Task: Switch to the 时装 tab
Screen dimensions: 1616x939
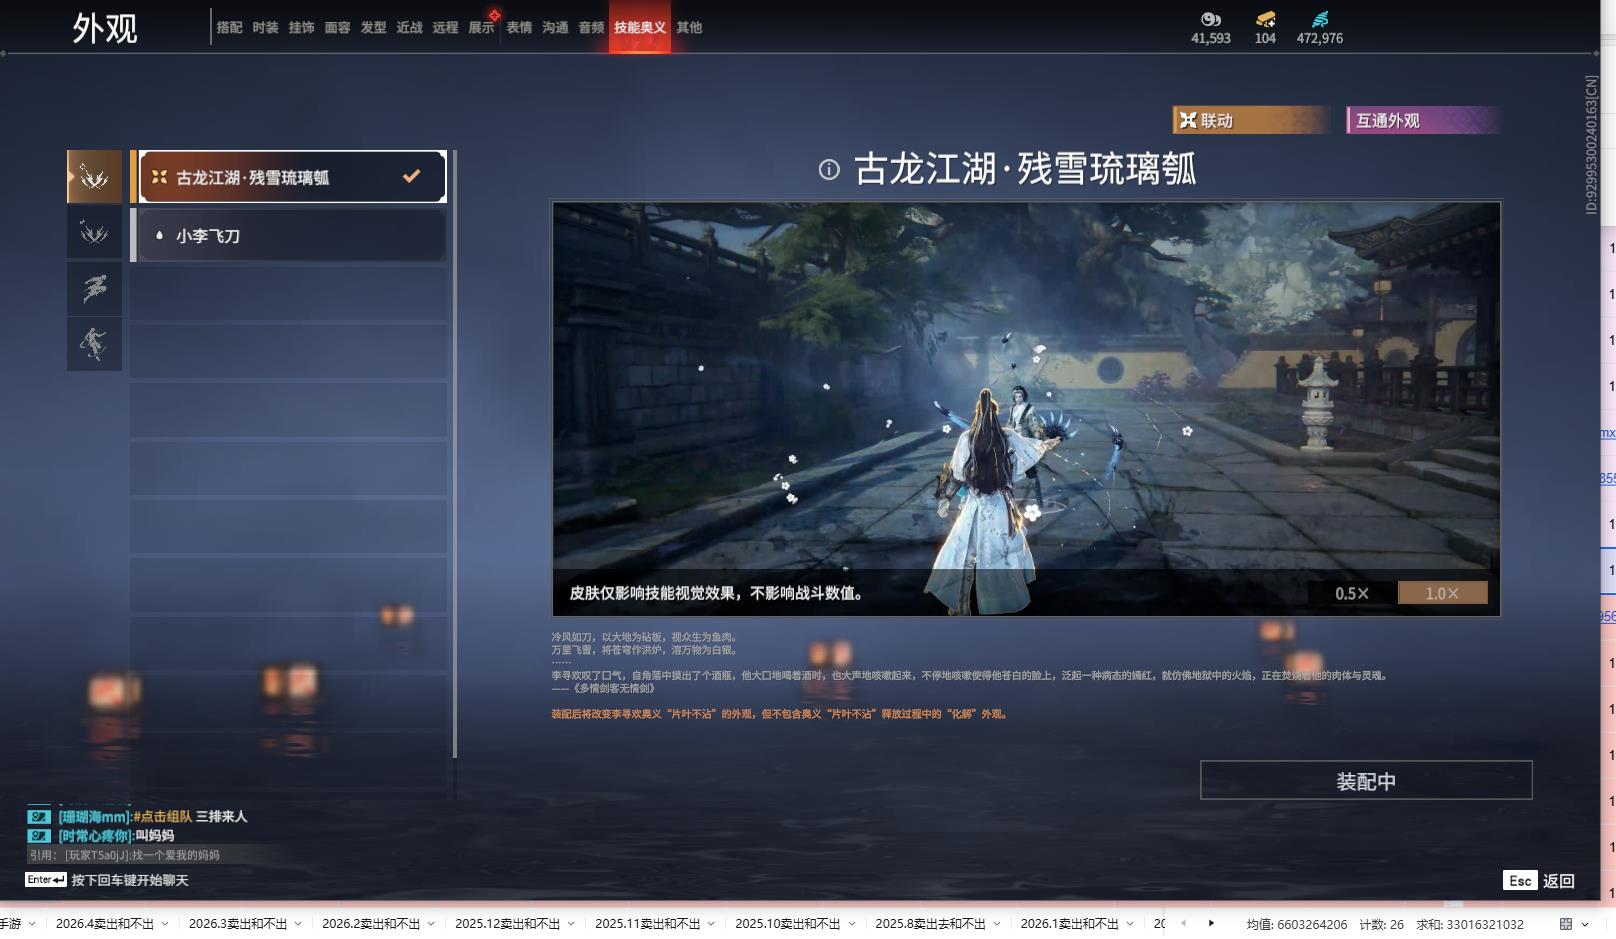Action: coord(264,28)
